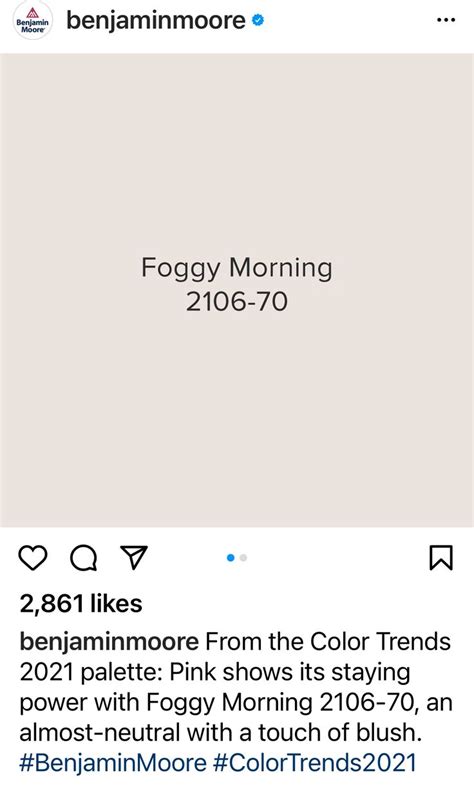Select the first carousel dot indicator
This screenshot has width=474, height=799.
click(230, 558)
